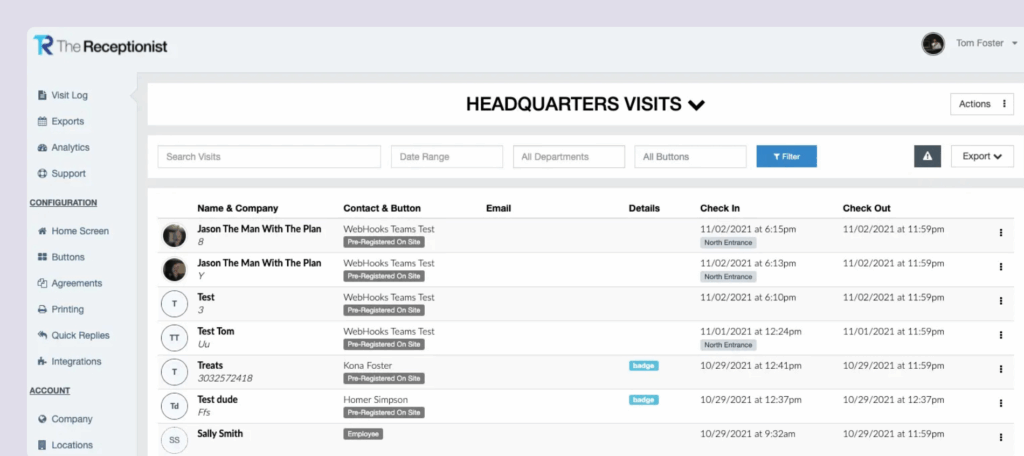Click the badge tag in Test dude row
The height and width of the screenshot is (456, 1024).
click(x=643, y=400)
